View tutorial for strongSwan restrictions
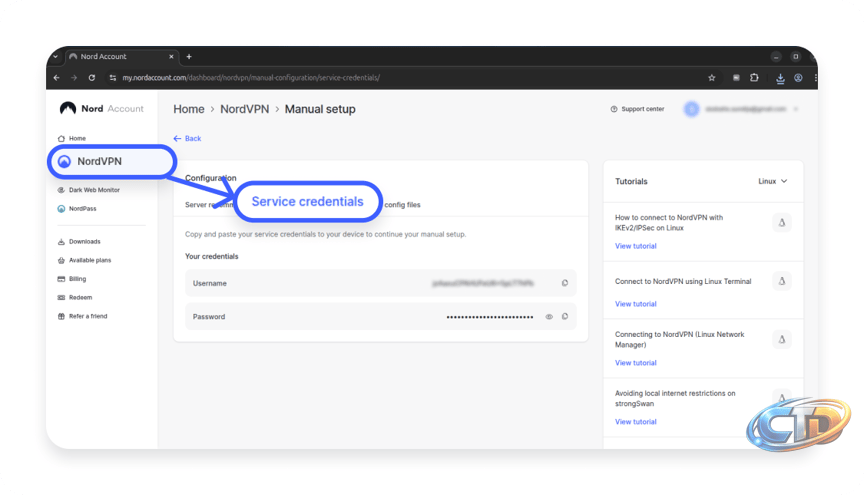Image resolution: width=864 pixels, height=495 pixels. (635, 422)
